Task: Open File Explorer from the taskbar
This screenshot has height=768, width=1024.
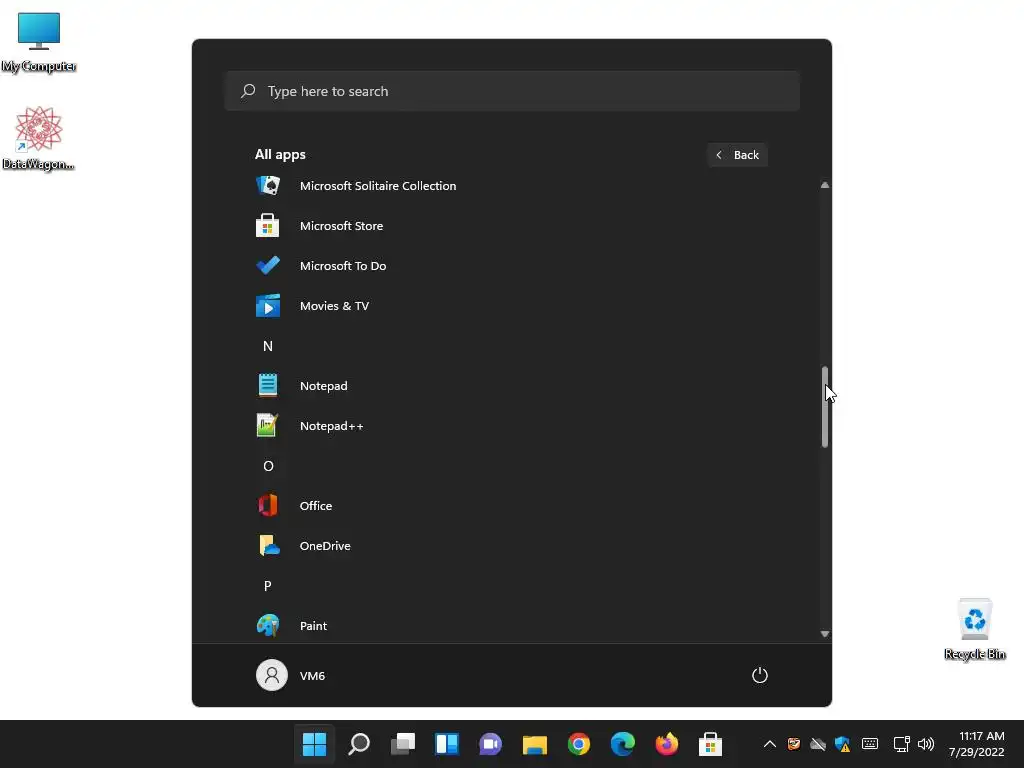Action: [535, 744]
